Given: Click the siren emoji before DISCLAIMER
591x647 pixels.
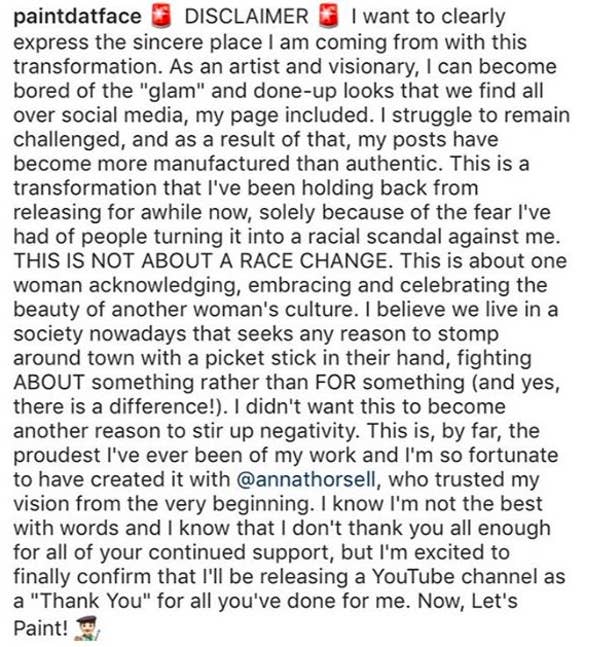Looking at the screenshot, I should pos(161,17).
